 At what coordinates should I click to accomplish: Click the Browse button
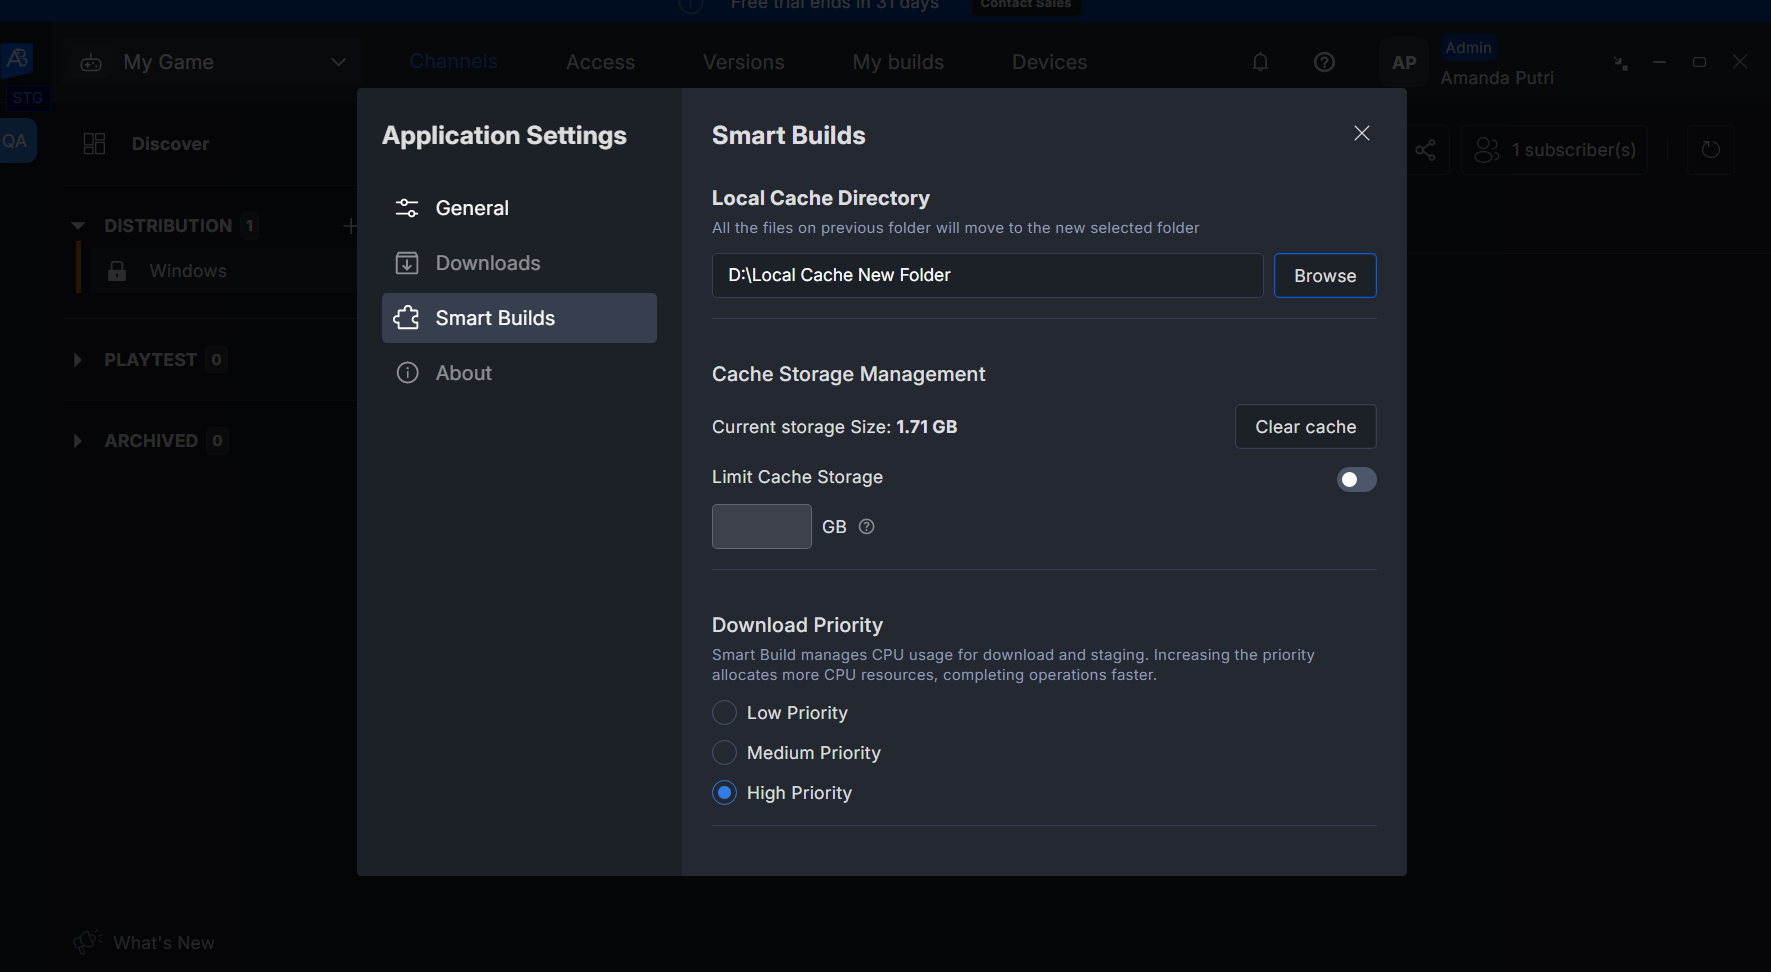point(1325,276)
